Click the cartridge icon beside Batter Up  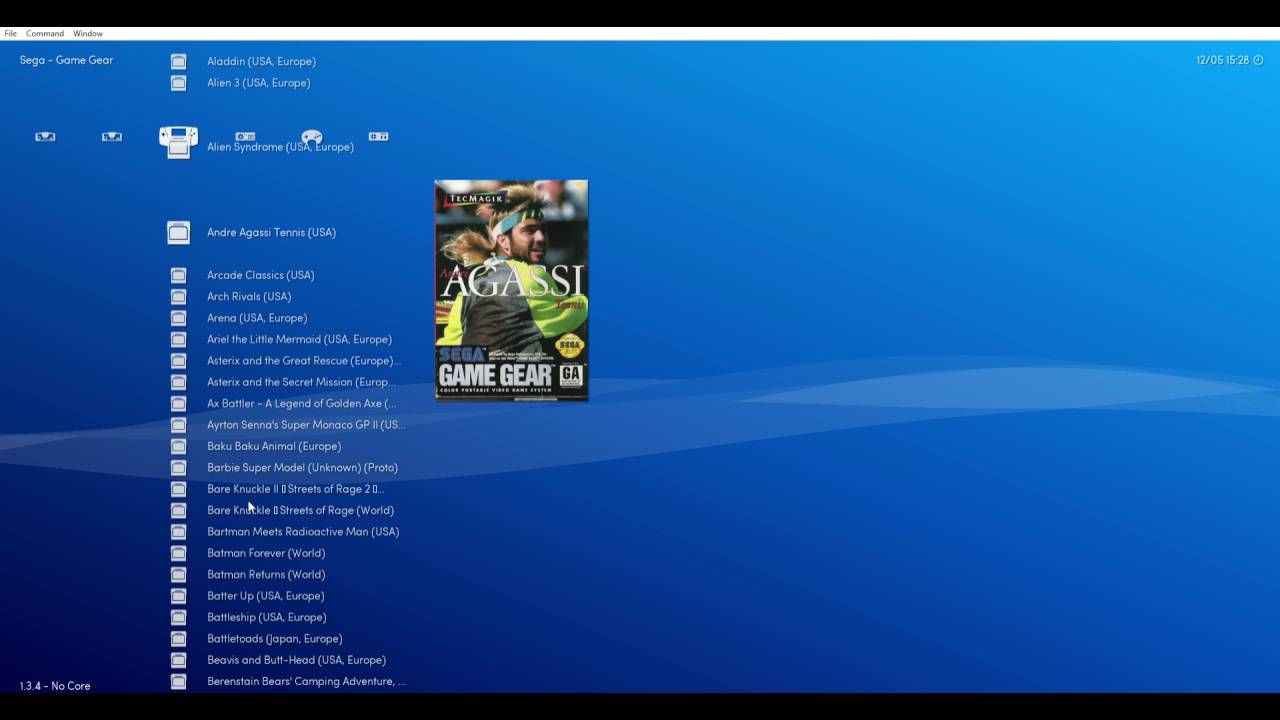178,595
